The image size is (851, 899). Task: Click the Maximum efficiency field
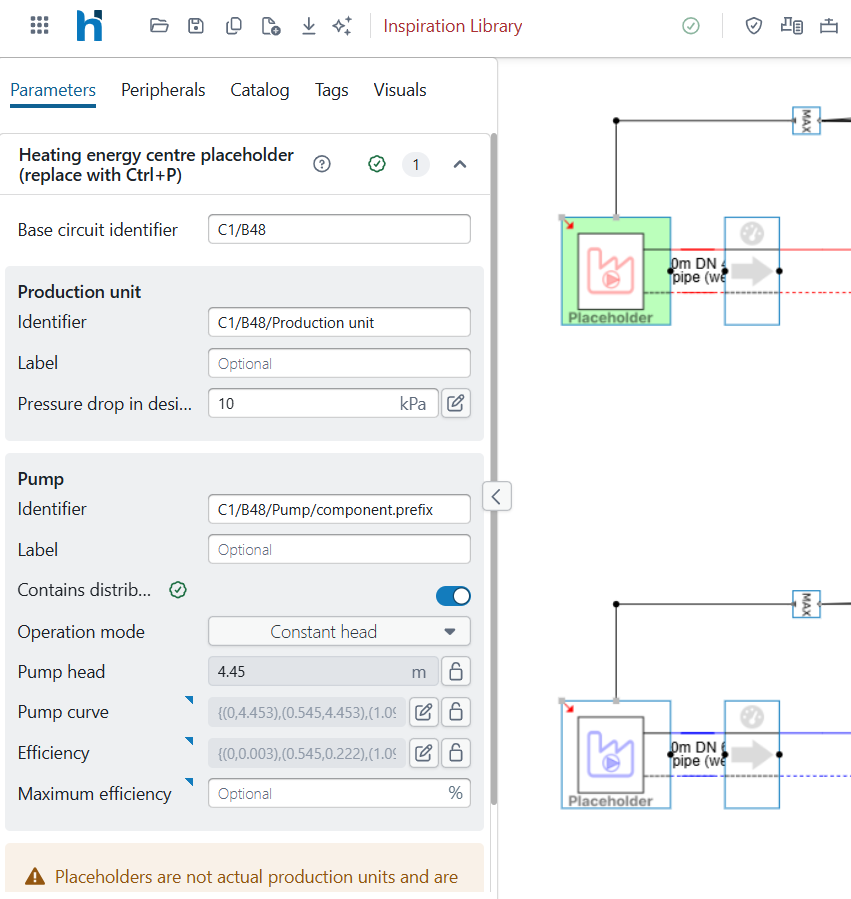point(339,793)
